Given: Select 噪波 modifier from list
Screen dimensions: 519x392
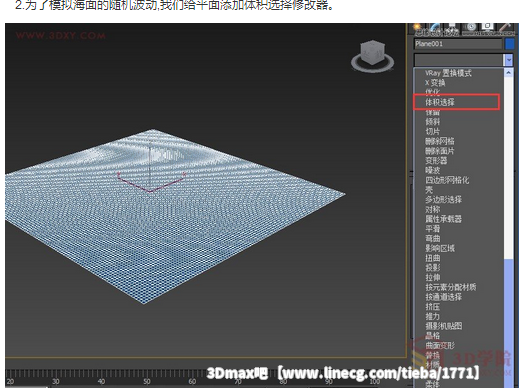Looking at the screenshot, I should pyautogui.click(x=433, y=170).
